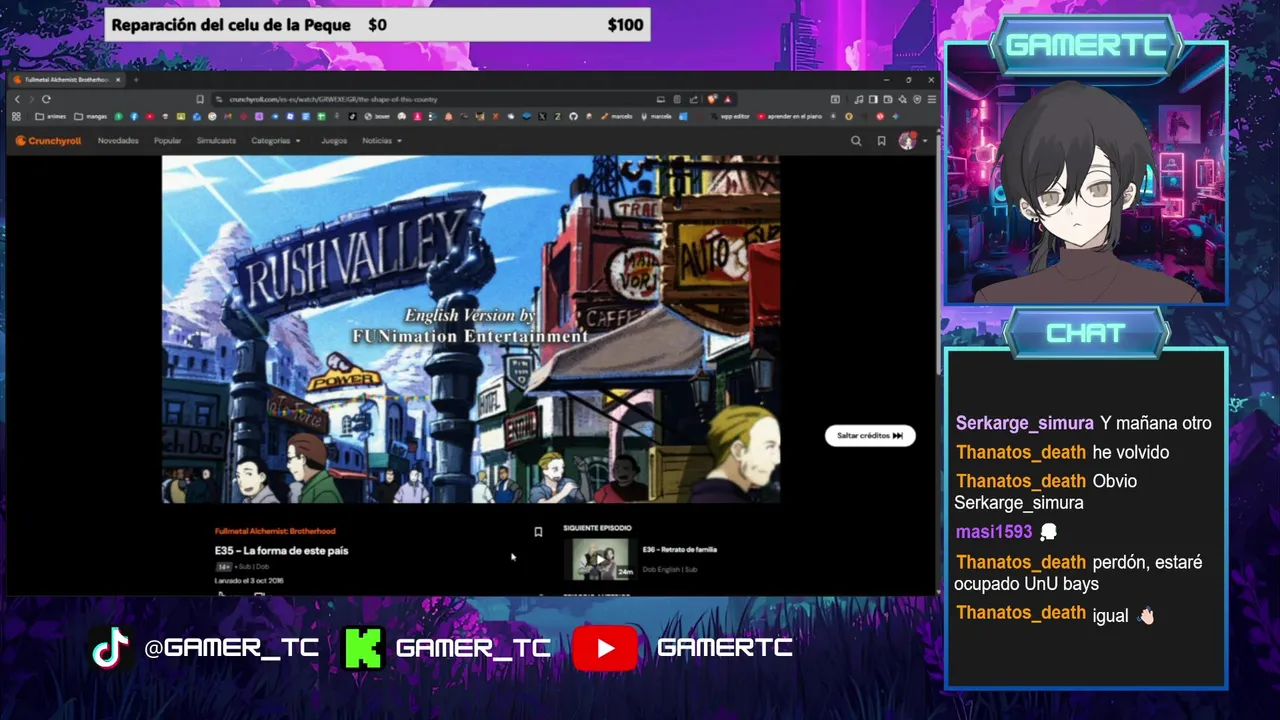1280x720 pixels.
Task: Toggle the browser sidebar panel icon
Action: point(873,99)
